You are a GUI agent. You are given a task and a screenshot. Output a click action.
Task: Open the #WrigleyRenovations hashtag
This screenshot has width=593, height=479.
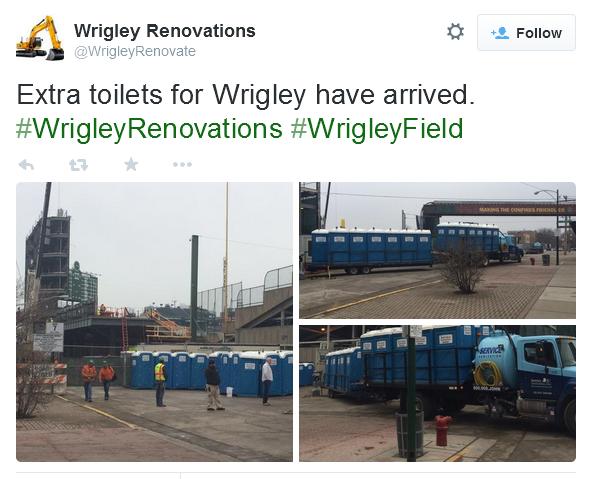click(x=149, y=129)
